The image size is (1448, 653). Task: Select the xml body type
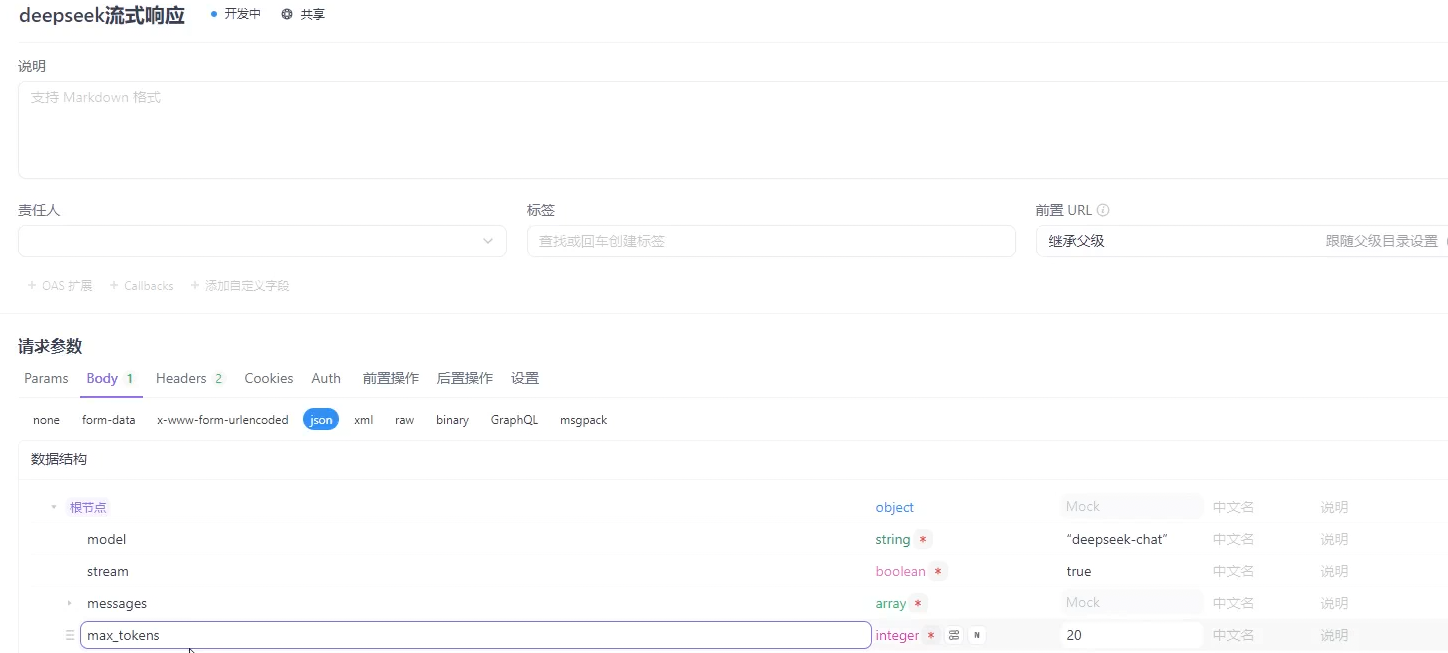tap(363, 420)
